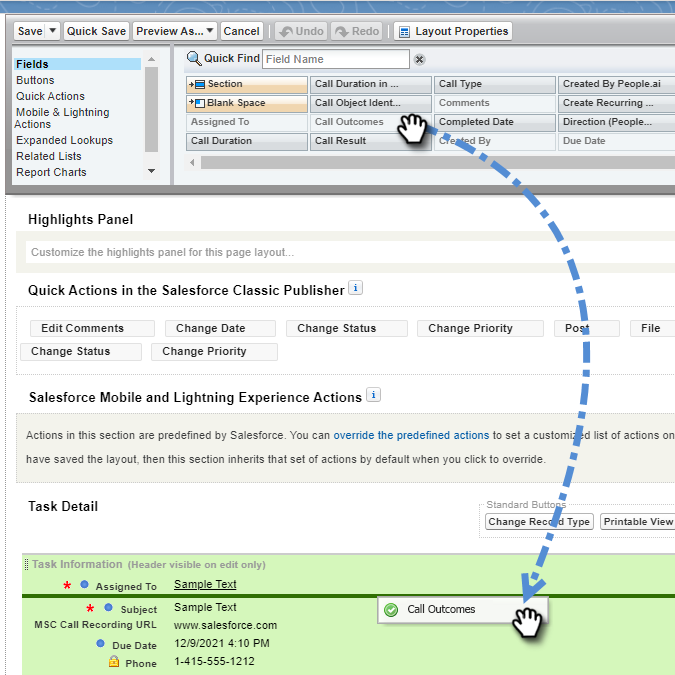
Task: Select the Call Object Ident field item
Action: pyautogui.click(x=371, y=103)
